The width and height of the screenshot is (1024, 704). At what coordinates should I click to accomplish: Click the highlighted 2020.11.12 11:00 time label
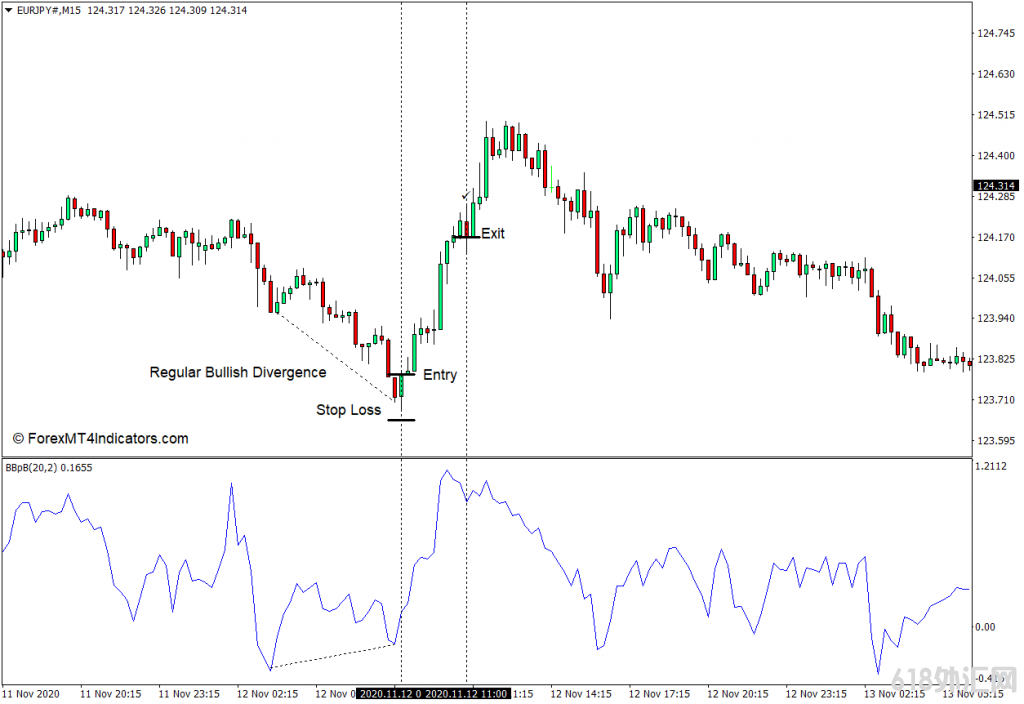click(469, 693)
